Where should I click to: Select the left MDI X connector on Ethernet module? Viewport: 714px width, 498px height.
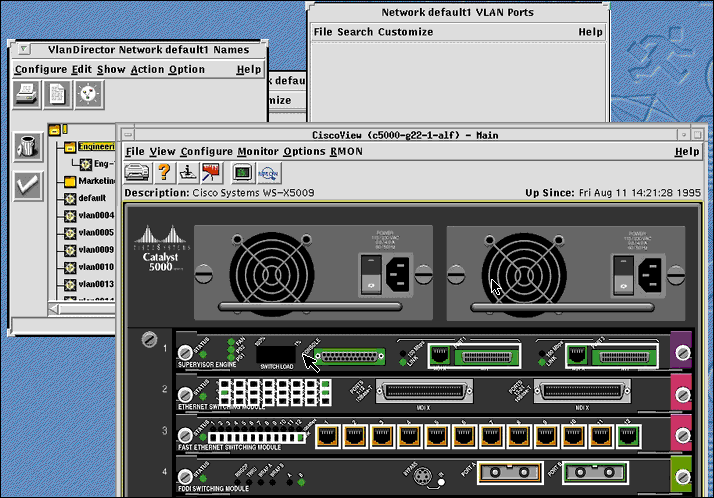tap(424, 391)
